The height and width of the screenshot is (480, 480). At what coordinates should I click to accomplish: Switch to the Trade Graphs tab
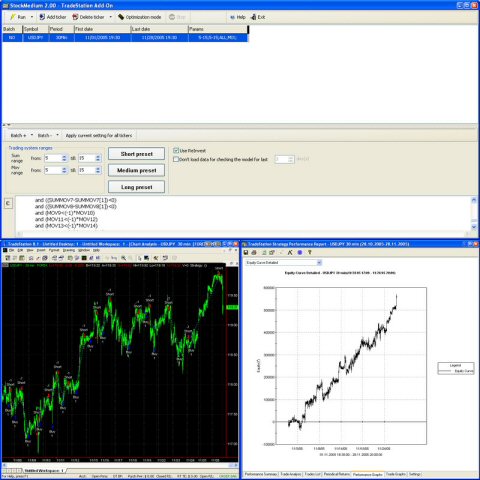396,474
